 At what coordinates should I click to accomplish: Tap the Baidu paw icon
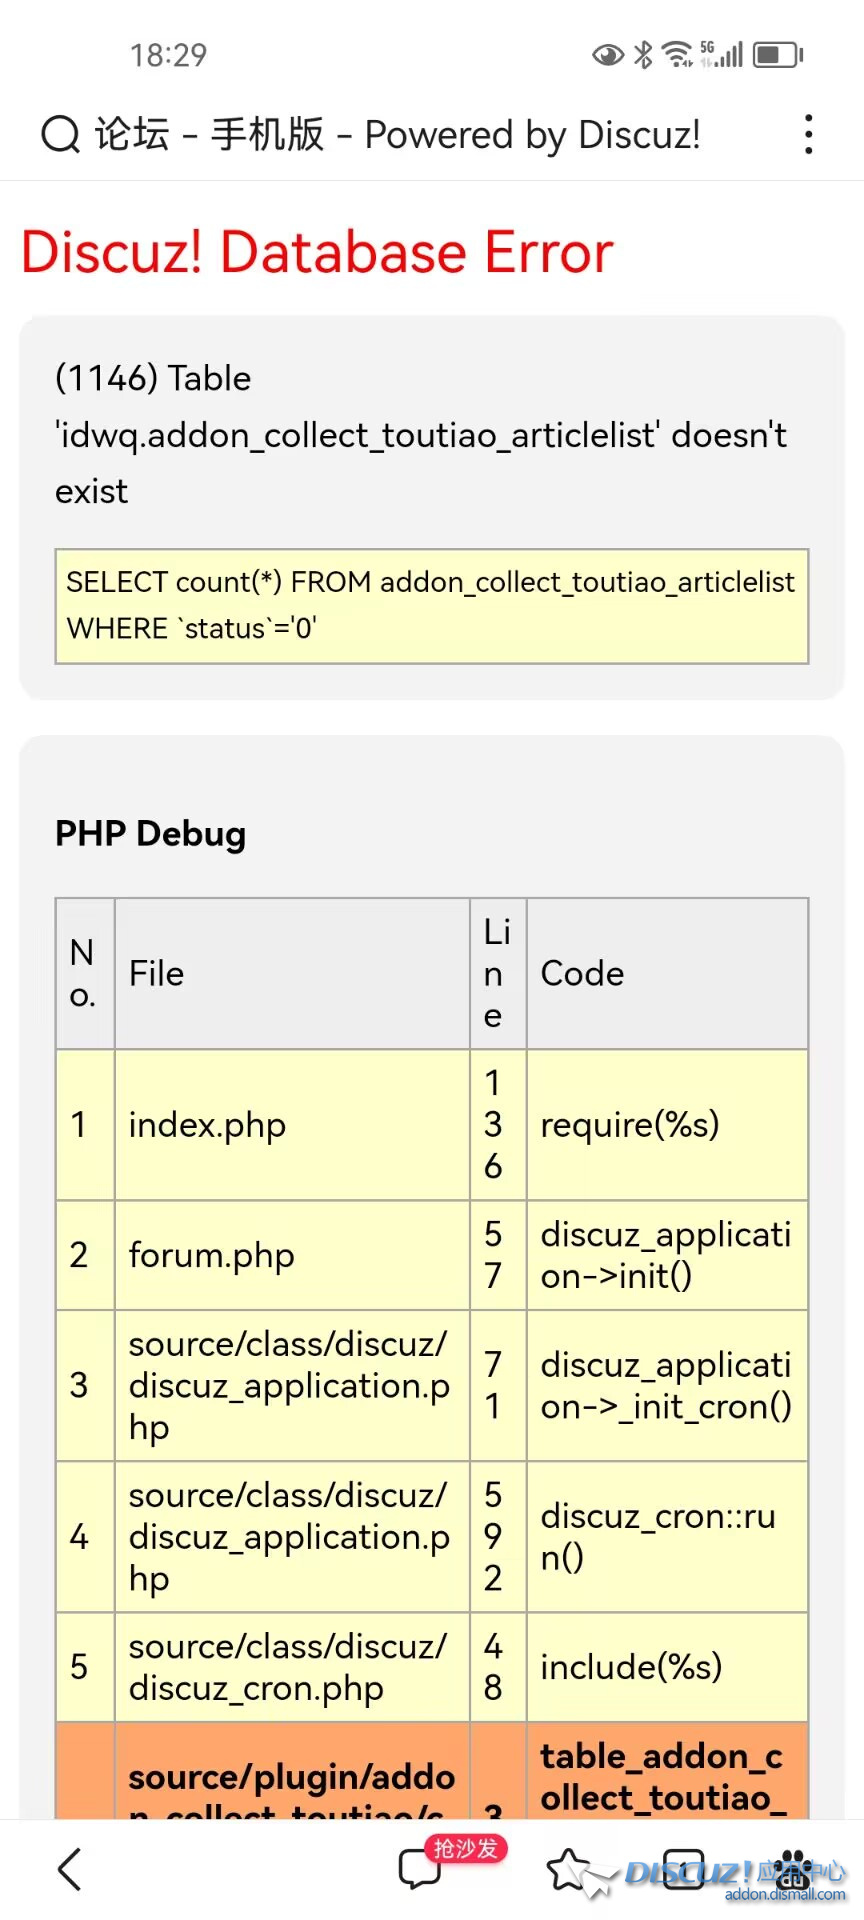(x=795, y=1868)
